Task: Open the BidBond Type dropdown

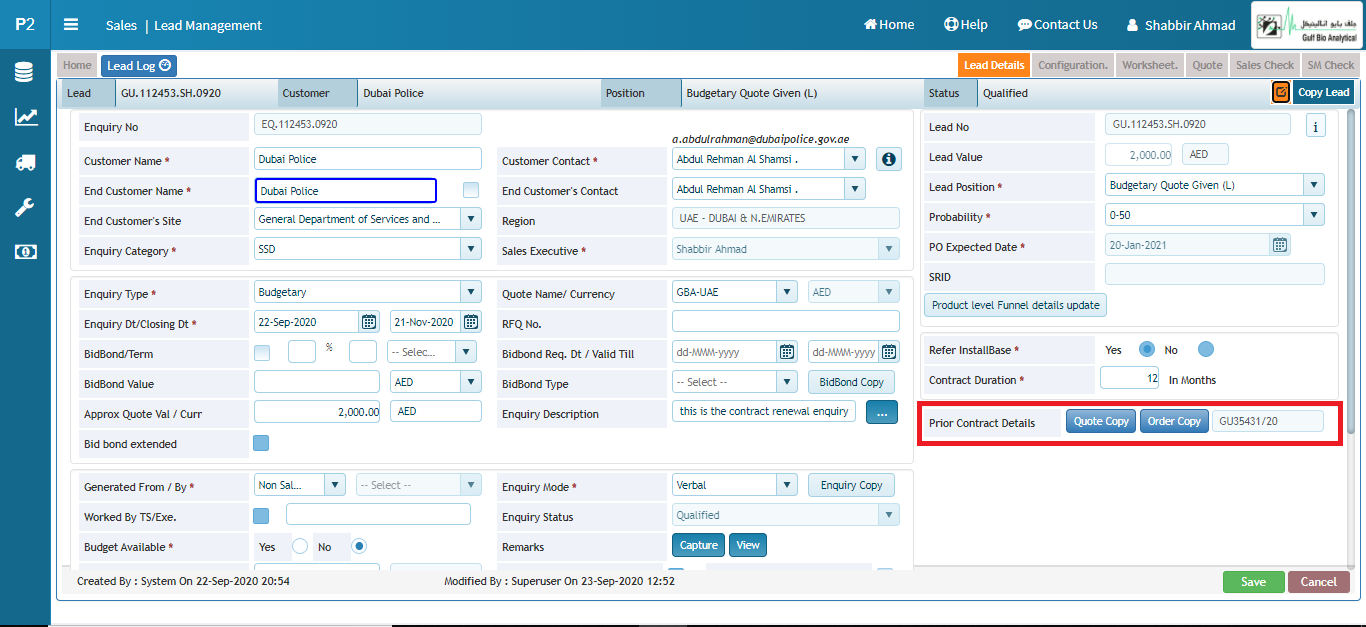Action: click(787, 382)
